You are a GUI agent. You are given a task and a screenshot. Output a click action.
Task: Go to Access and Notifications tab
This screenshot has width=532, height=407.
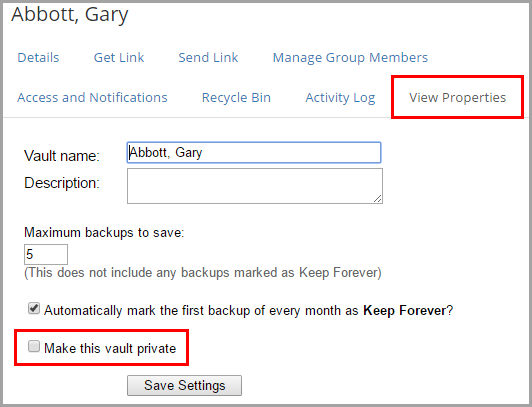click(92, 98)
